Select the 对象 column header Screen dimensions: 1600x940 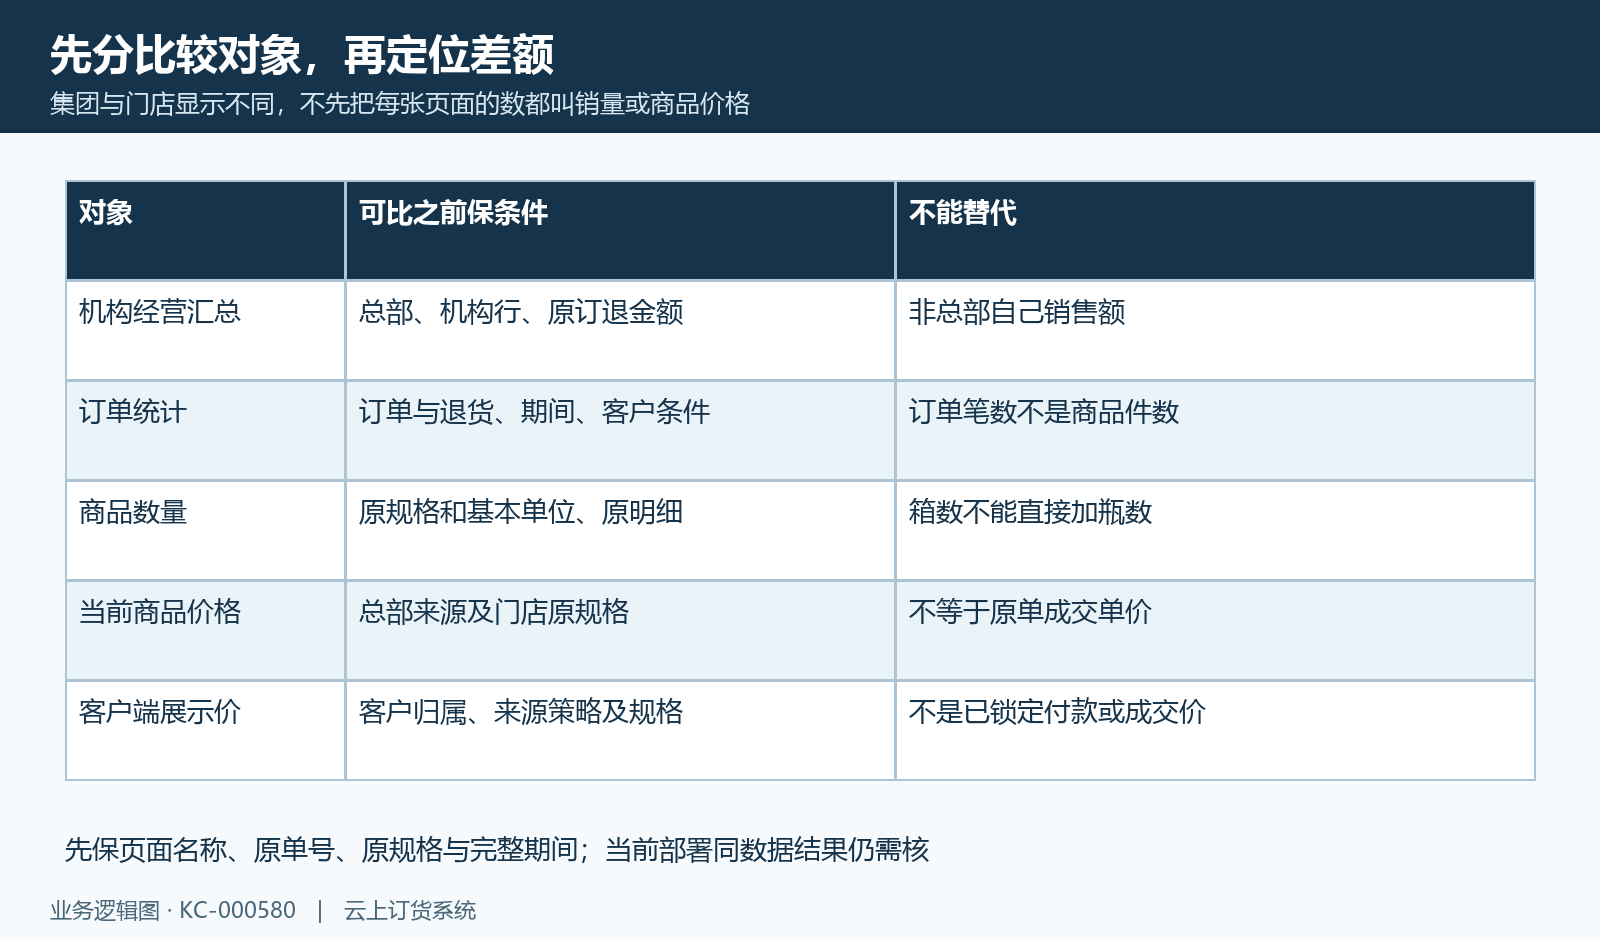coord(206,231)
